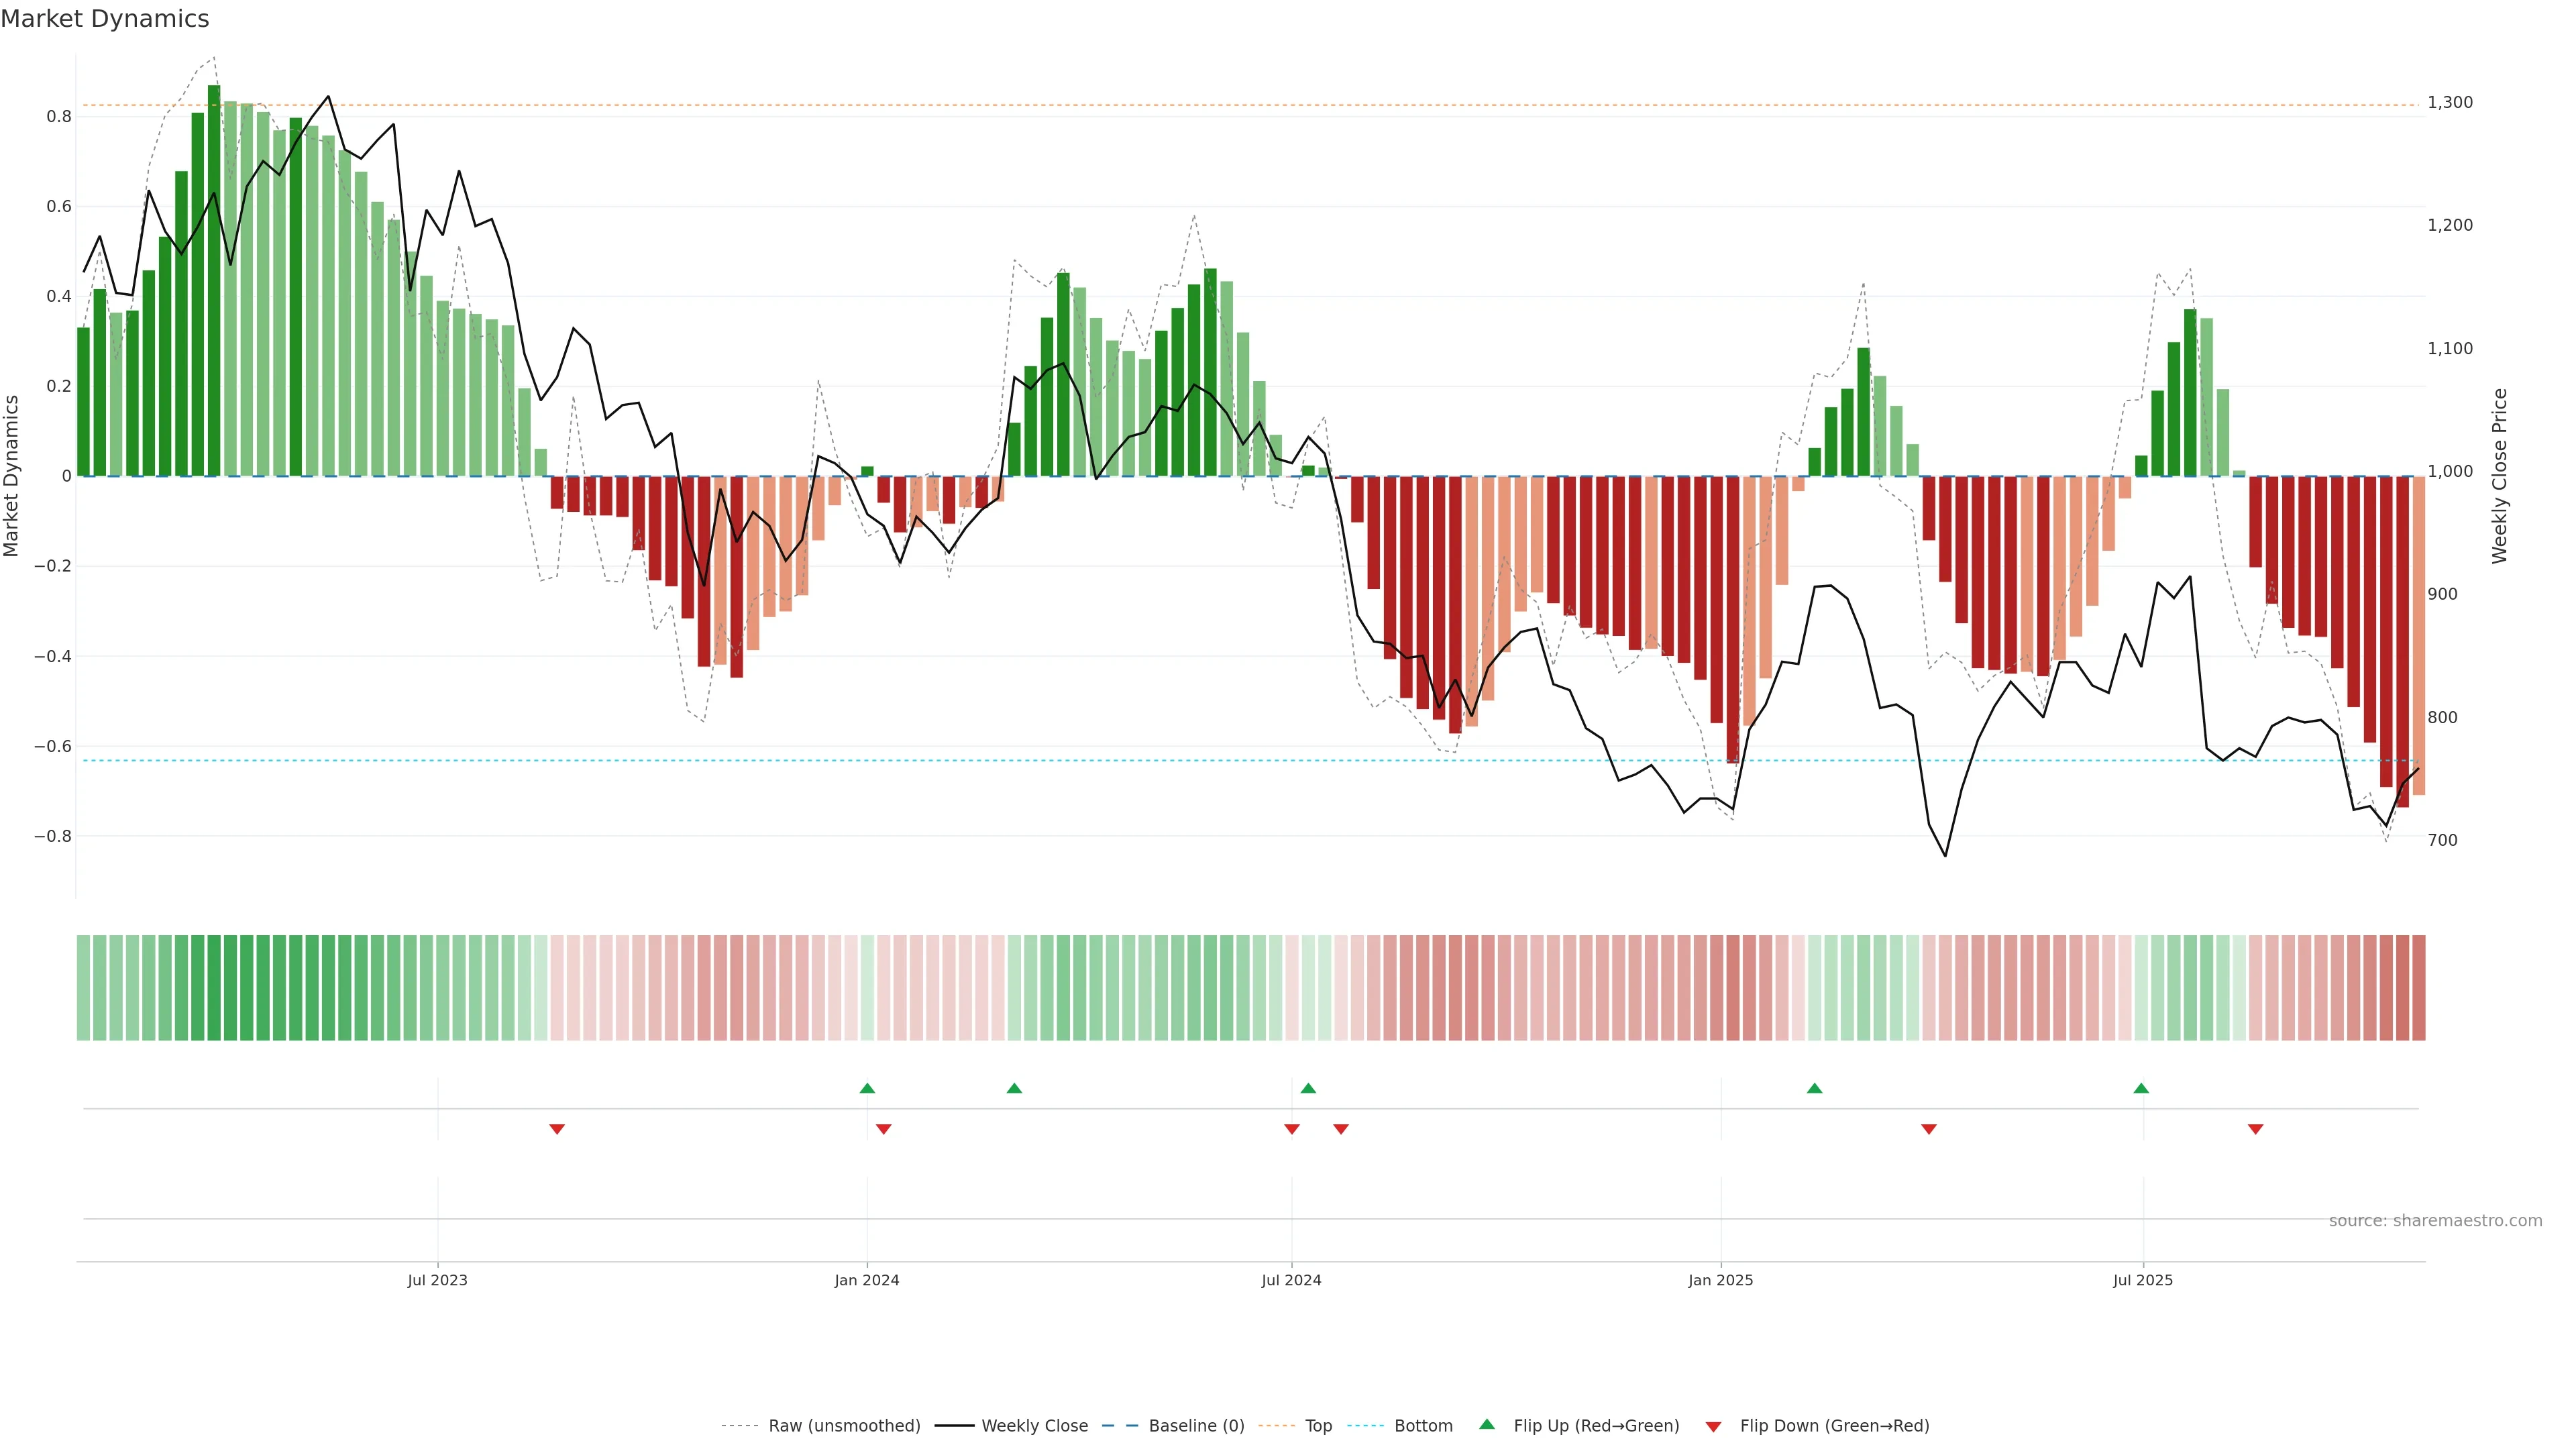Screen dimensions: 2576x1449
Task: Click the Jul 2024 axis label
Action: click(1291, 1280)
